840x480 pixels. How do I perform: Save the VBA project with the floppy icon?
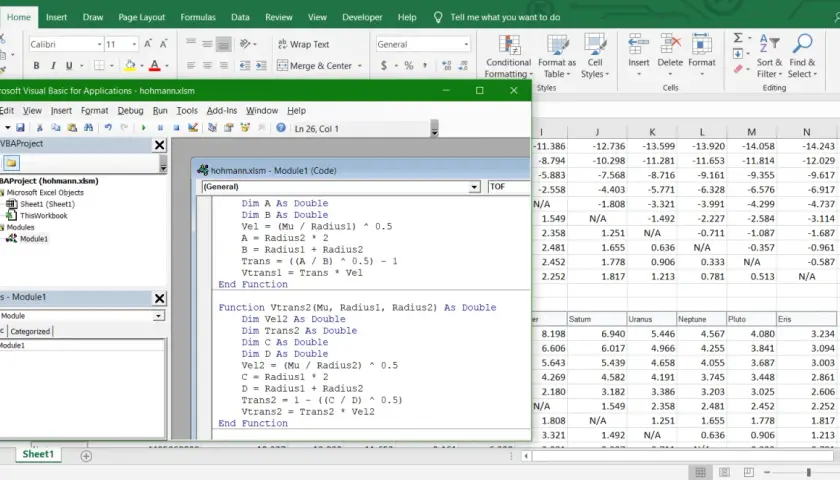[20, 128]
